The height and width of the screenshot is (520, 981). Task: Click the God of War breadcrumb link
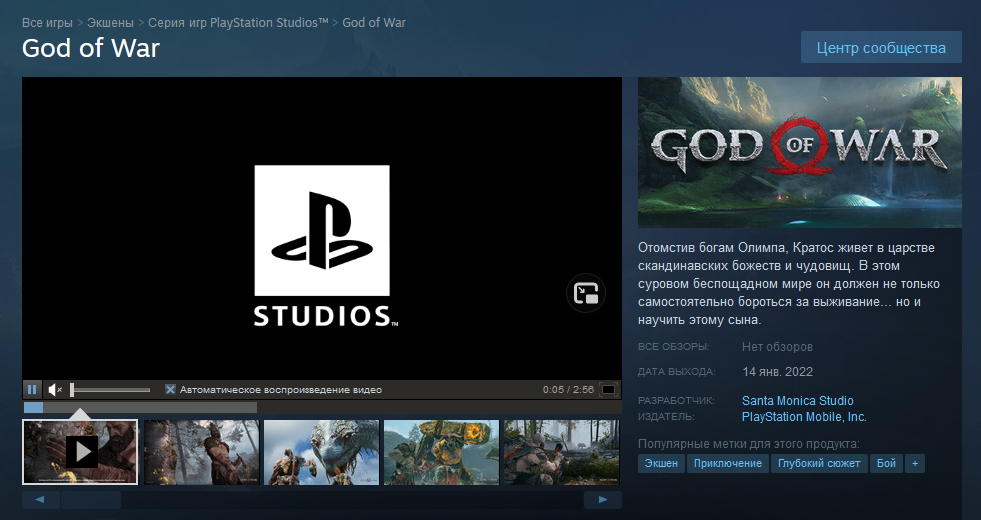click(374, 23)
